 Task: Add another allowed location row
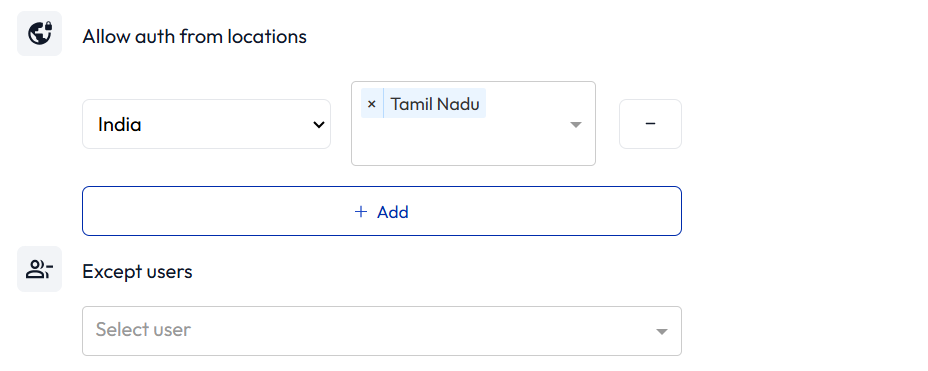(382, 211)
